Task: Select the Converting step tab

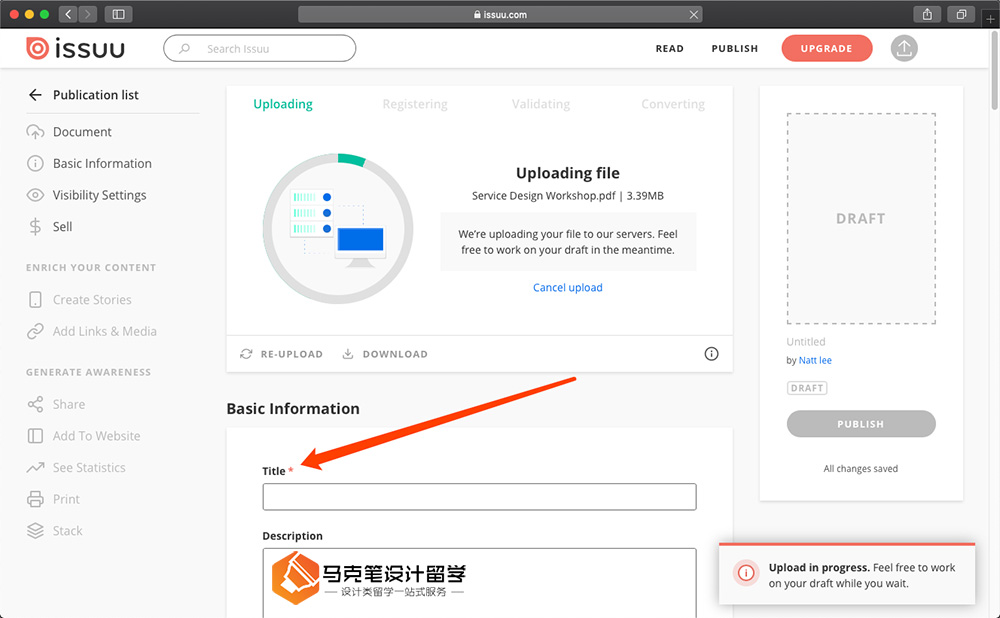Action: pyautogui.click(x=673, y=104)
